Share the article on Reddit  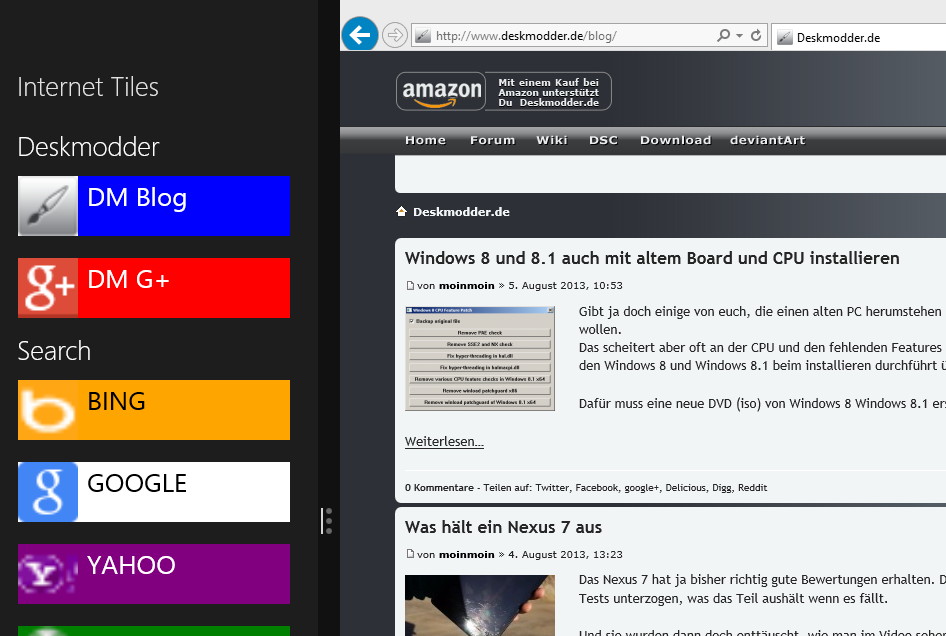tap(752, 488)
